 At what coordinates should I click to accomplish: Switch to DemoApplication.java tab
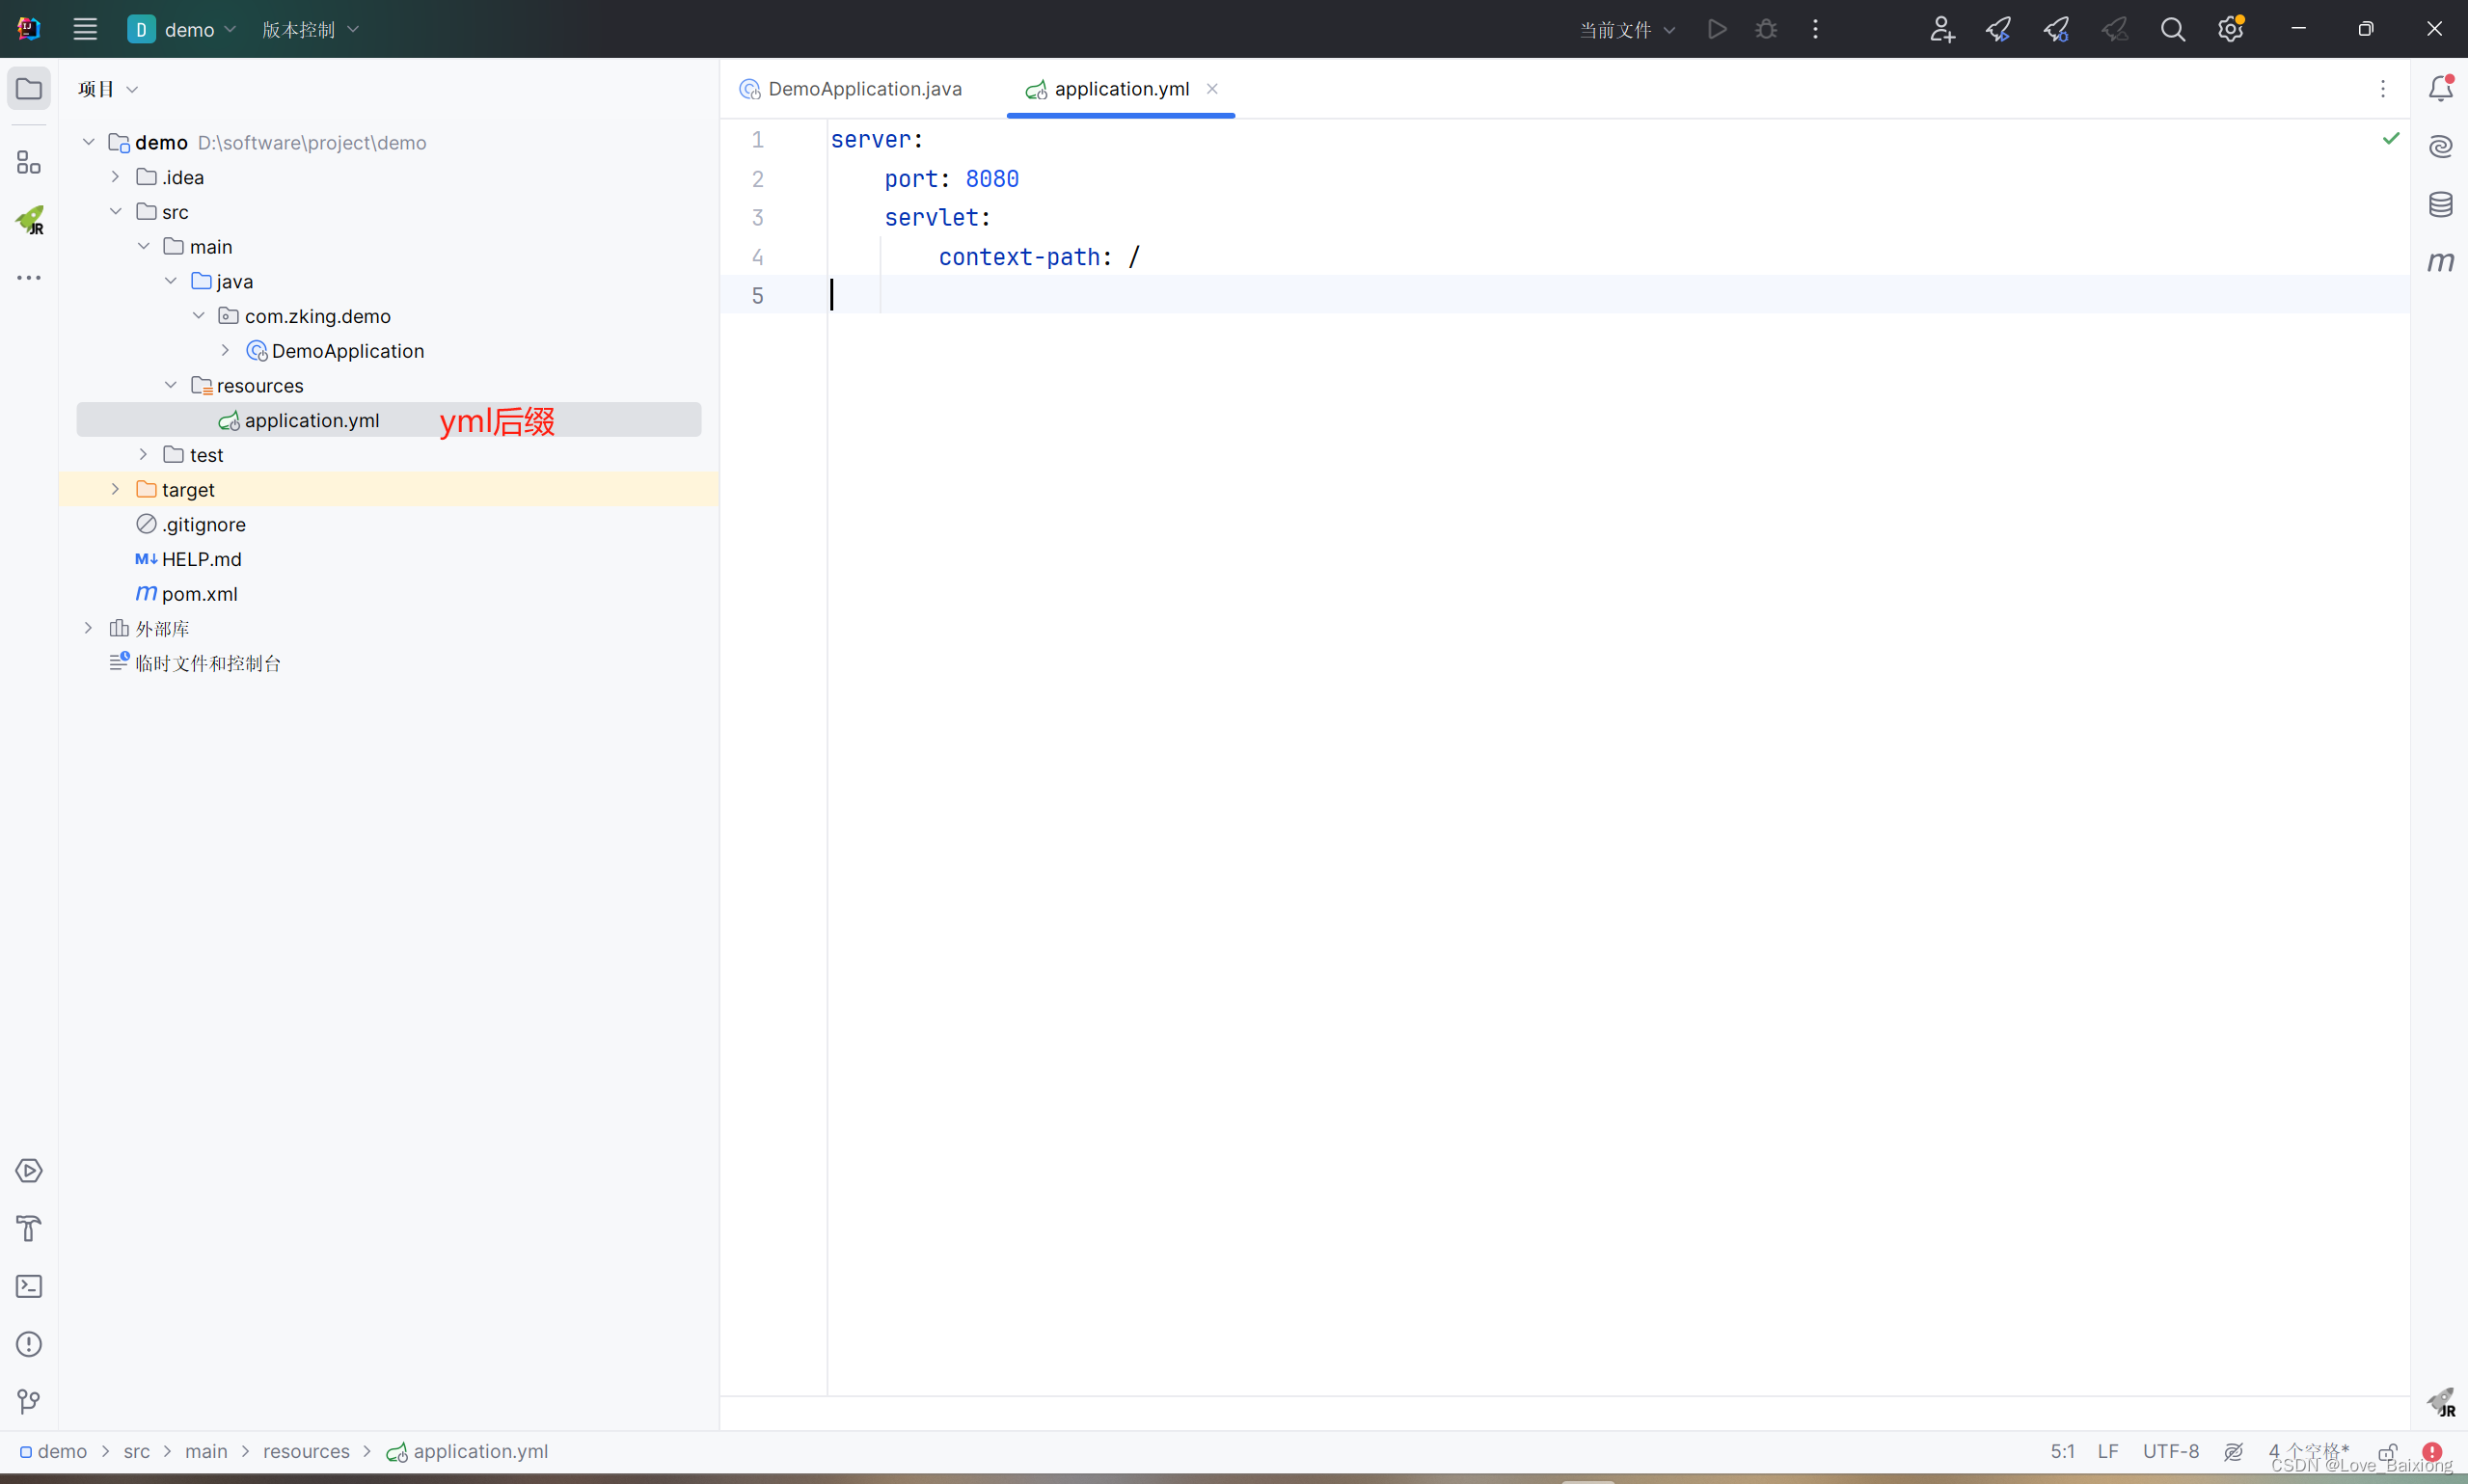tap(863, 89)
